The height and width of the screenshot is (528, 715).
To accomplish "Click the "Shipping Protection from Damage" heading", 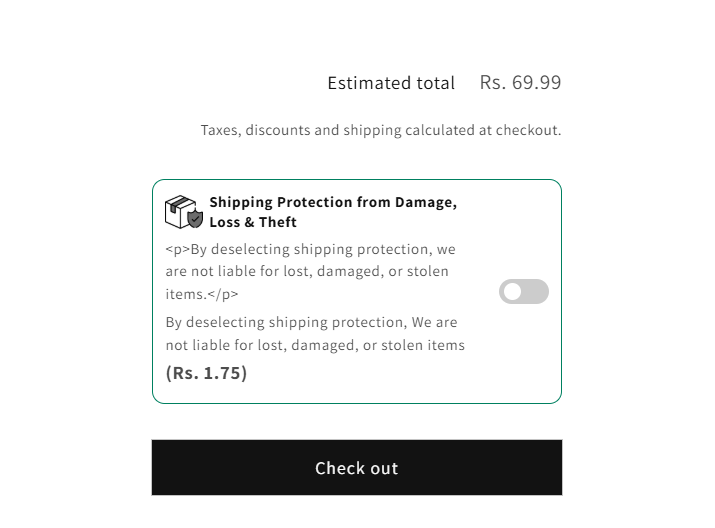I will (333, 202).
